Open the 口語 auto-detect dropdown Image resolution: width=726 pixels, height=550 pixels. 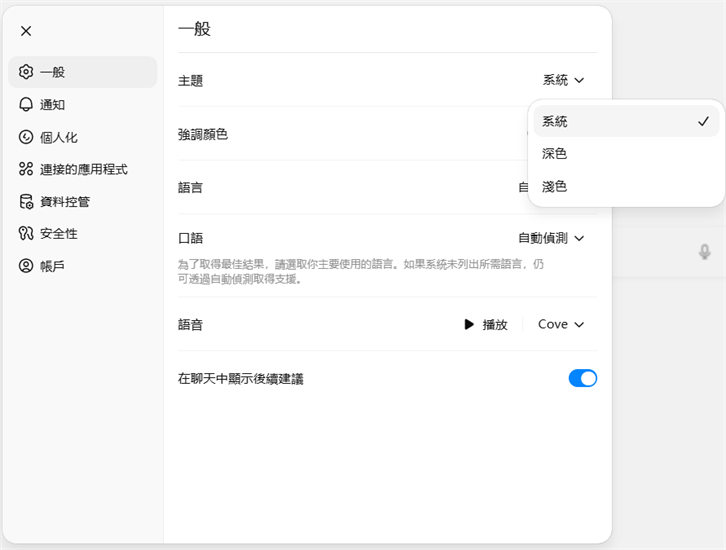pos(551,238)
